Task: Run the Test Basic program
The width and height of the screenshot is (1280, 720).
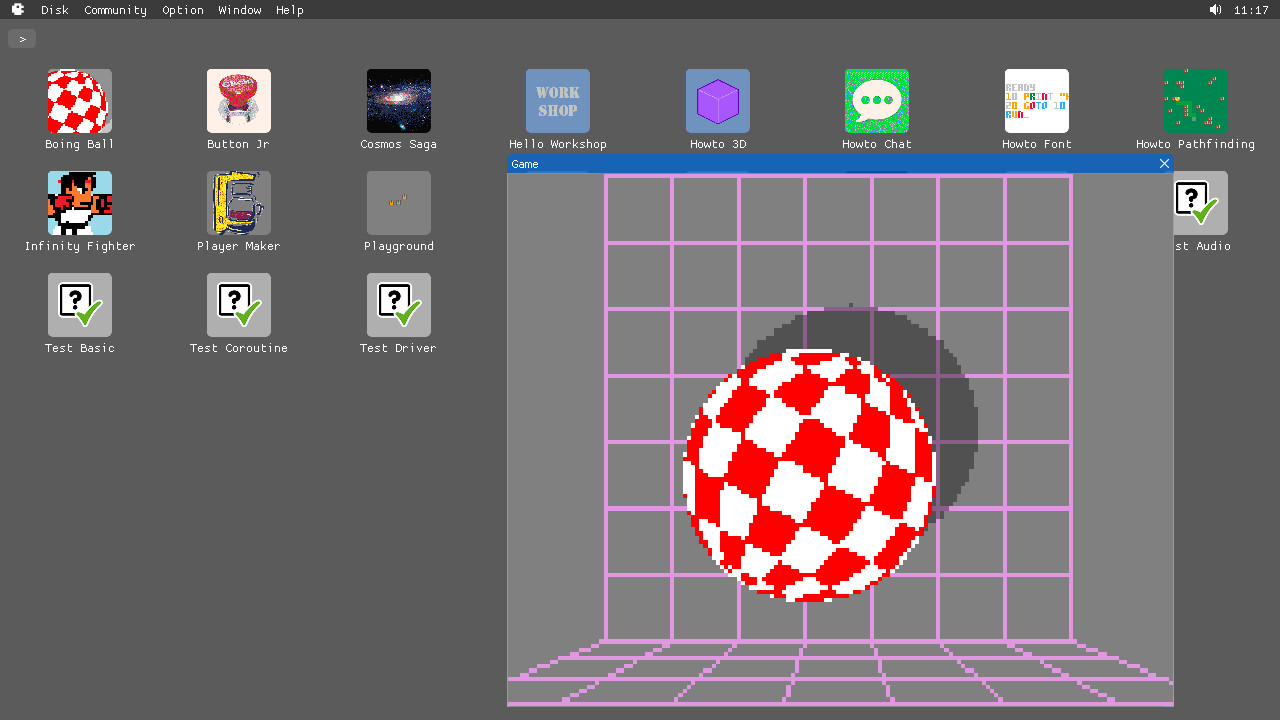Action: click(x=79, y=305)
